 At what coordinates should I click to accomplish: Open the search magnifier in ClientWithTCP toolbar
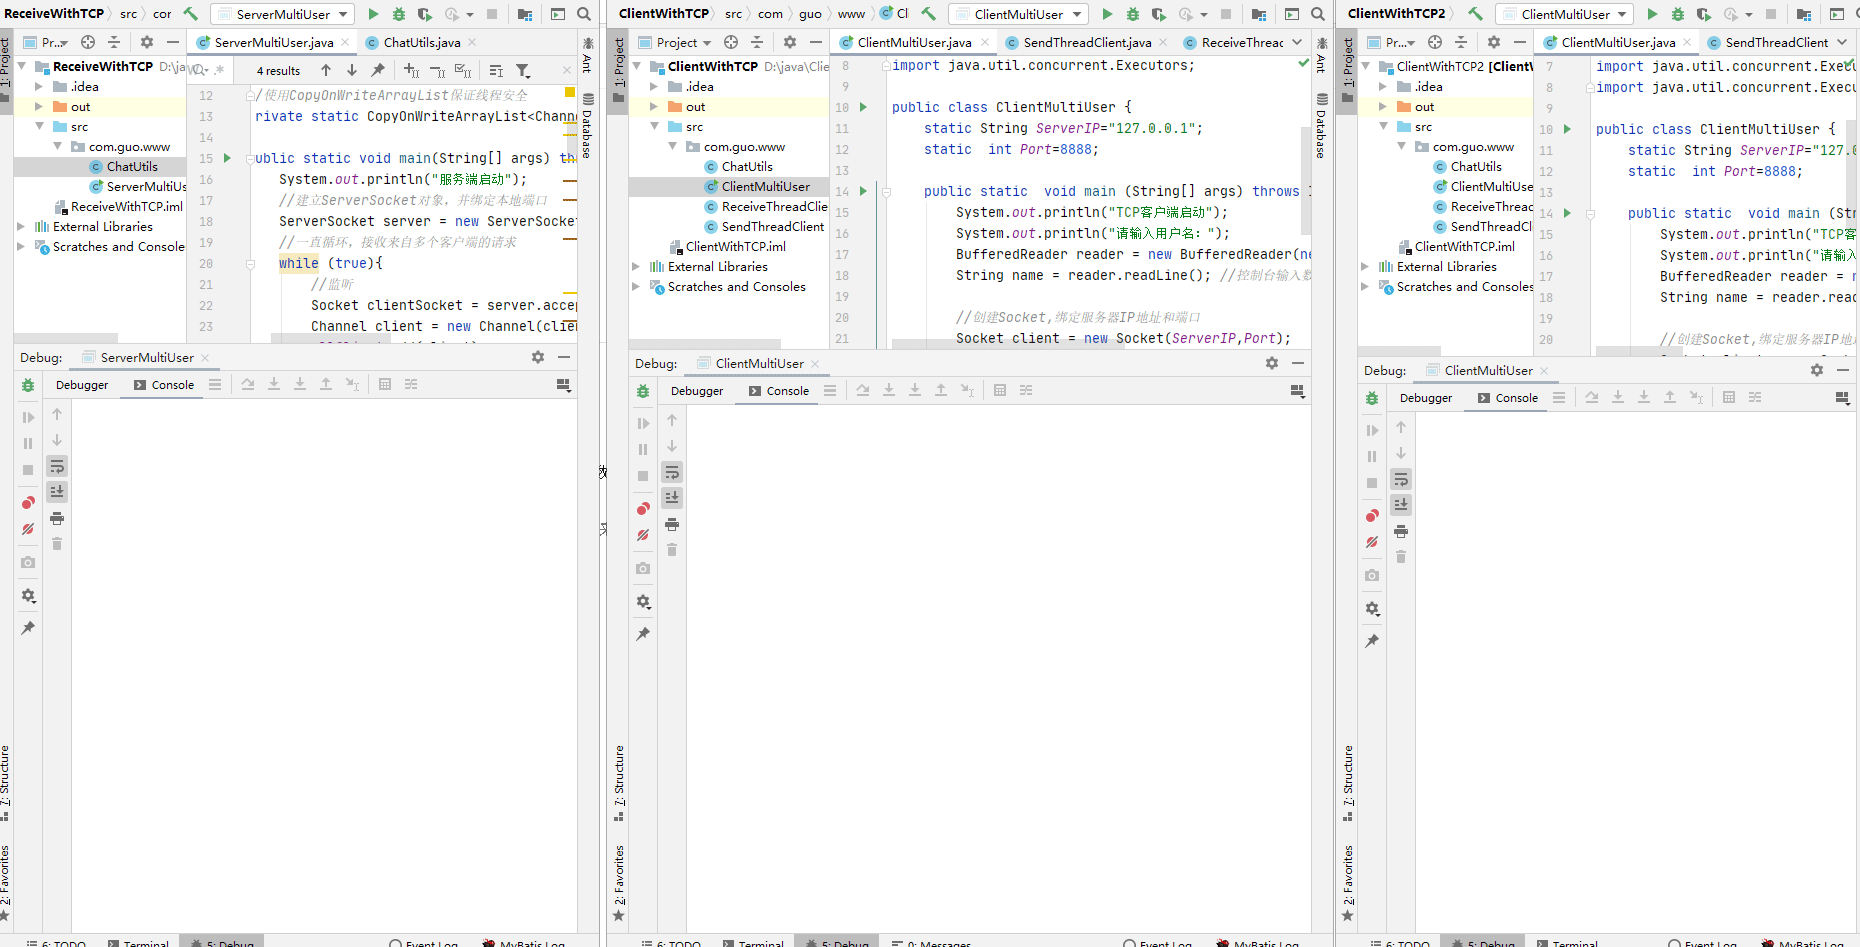[x=1318, y=14]
